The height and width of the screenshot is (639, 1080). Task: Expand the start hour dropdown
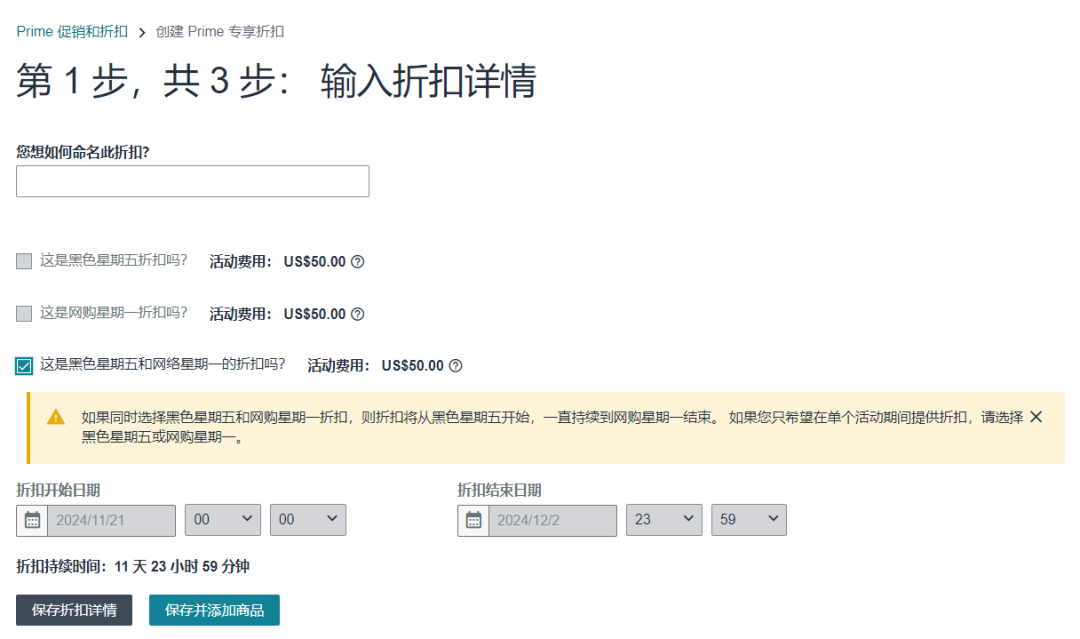[x=222, y=519]
